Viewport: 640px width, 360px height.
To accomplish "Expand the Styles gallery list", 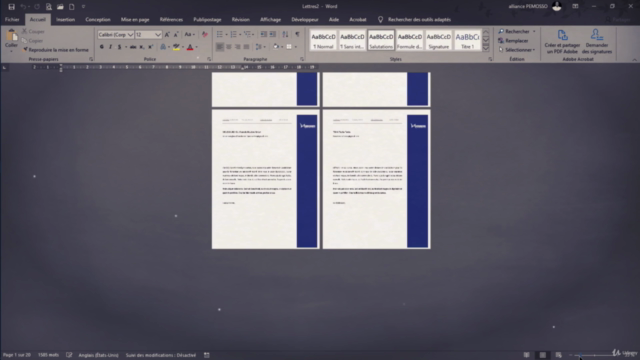I will click(486, 48).
